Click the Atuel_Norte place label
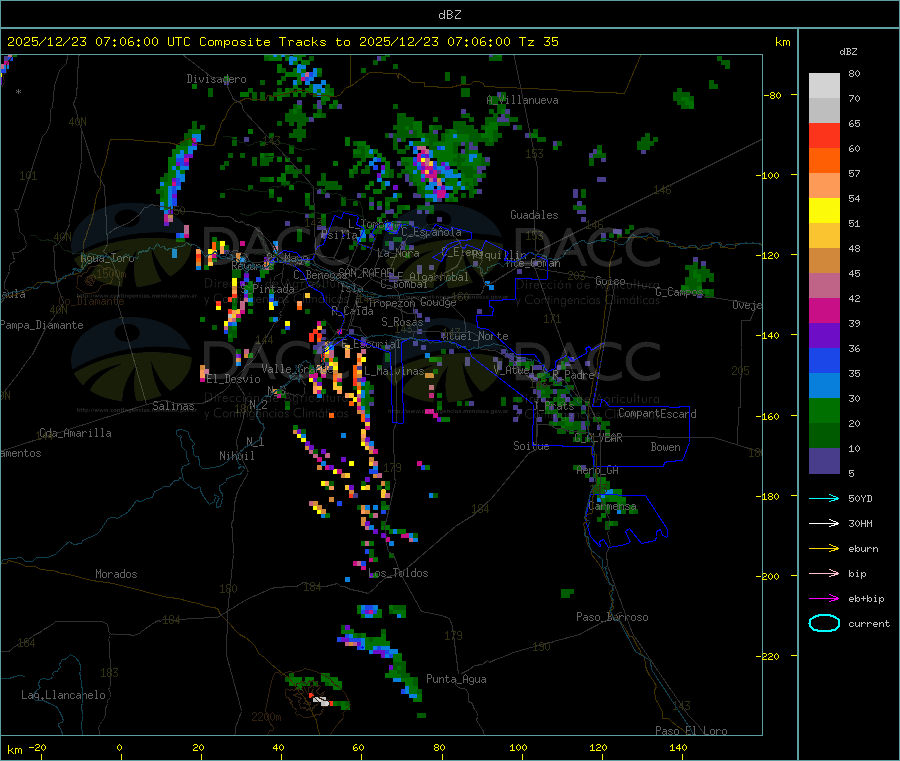Image resolution: width=900 pixels, height=761 pixels. click(x=475, y=336)
